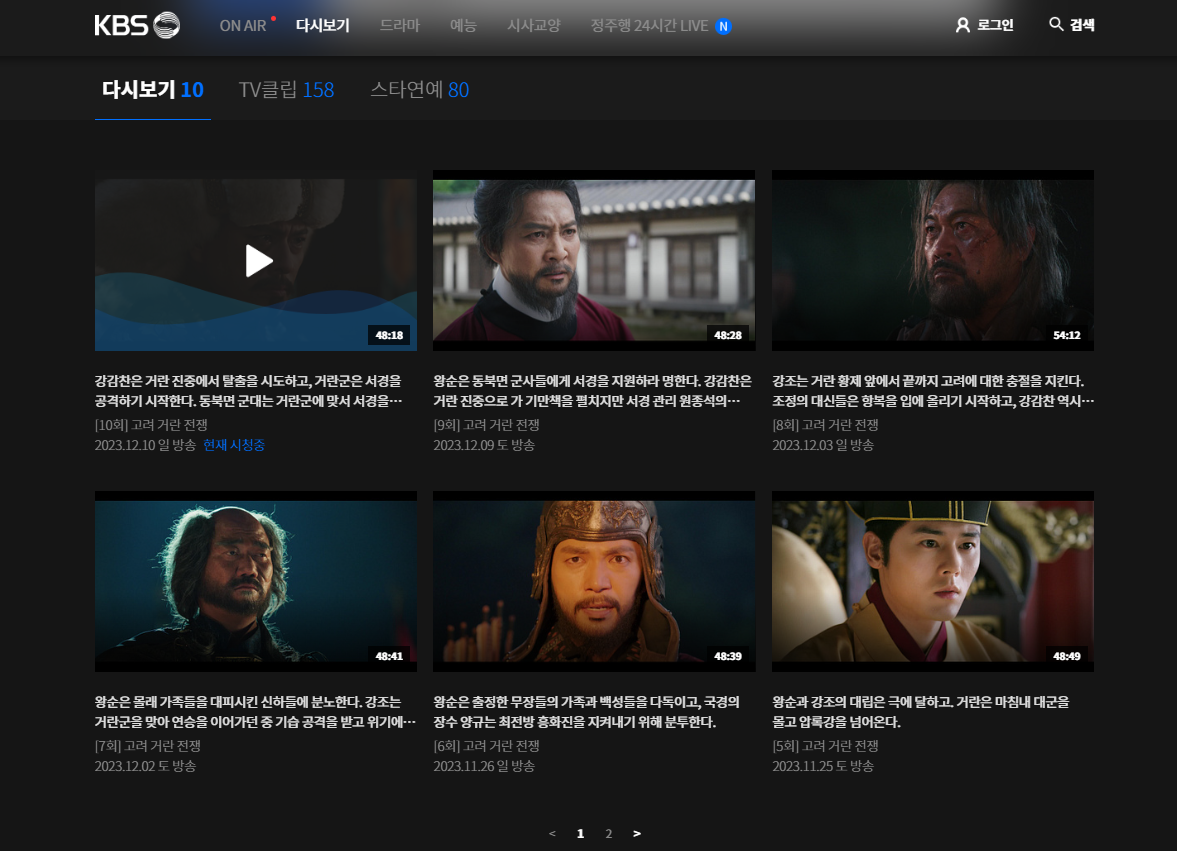Click episode 6 description starting 왕순은 출정한

[x=586, y=712]
